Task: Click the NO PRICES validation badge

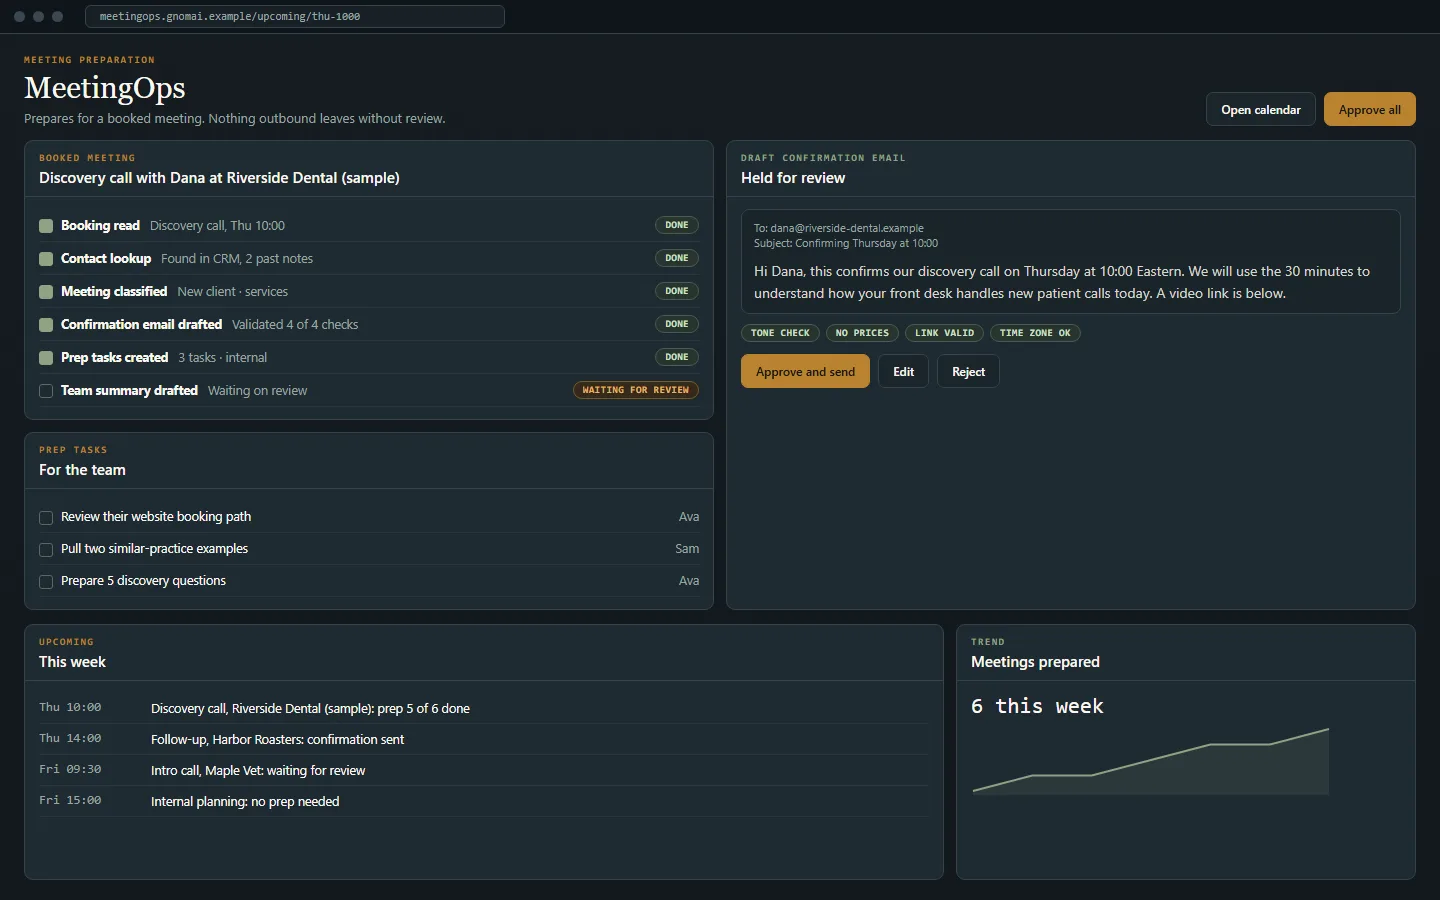Action: (862, 333)
